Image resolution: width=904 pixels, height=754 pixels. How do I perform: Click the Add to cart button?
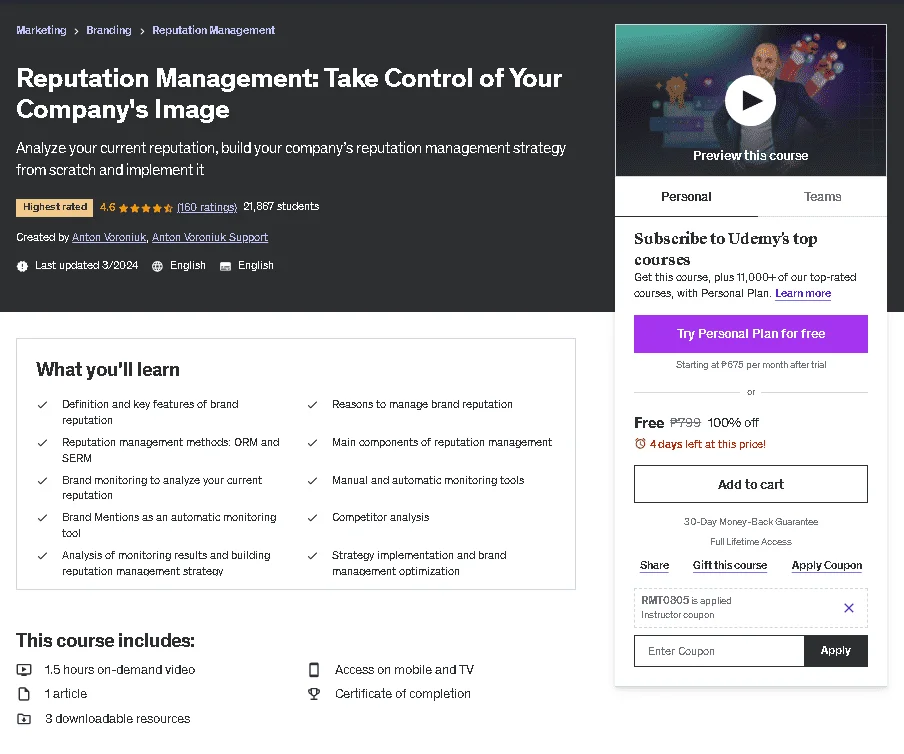[751, 484]
